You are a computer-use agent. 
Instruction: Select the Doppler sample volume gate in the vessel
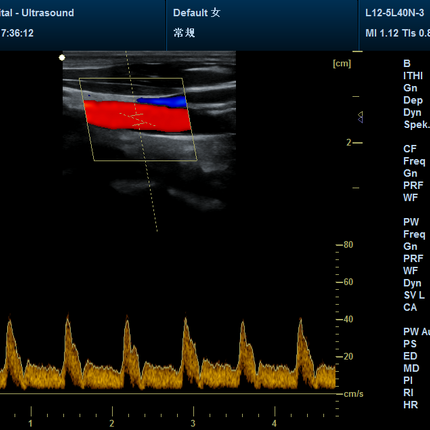(138, 120)
